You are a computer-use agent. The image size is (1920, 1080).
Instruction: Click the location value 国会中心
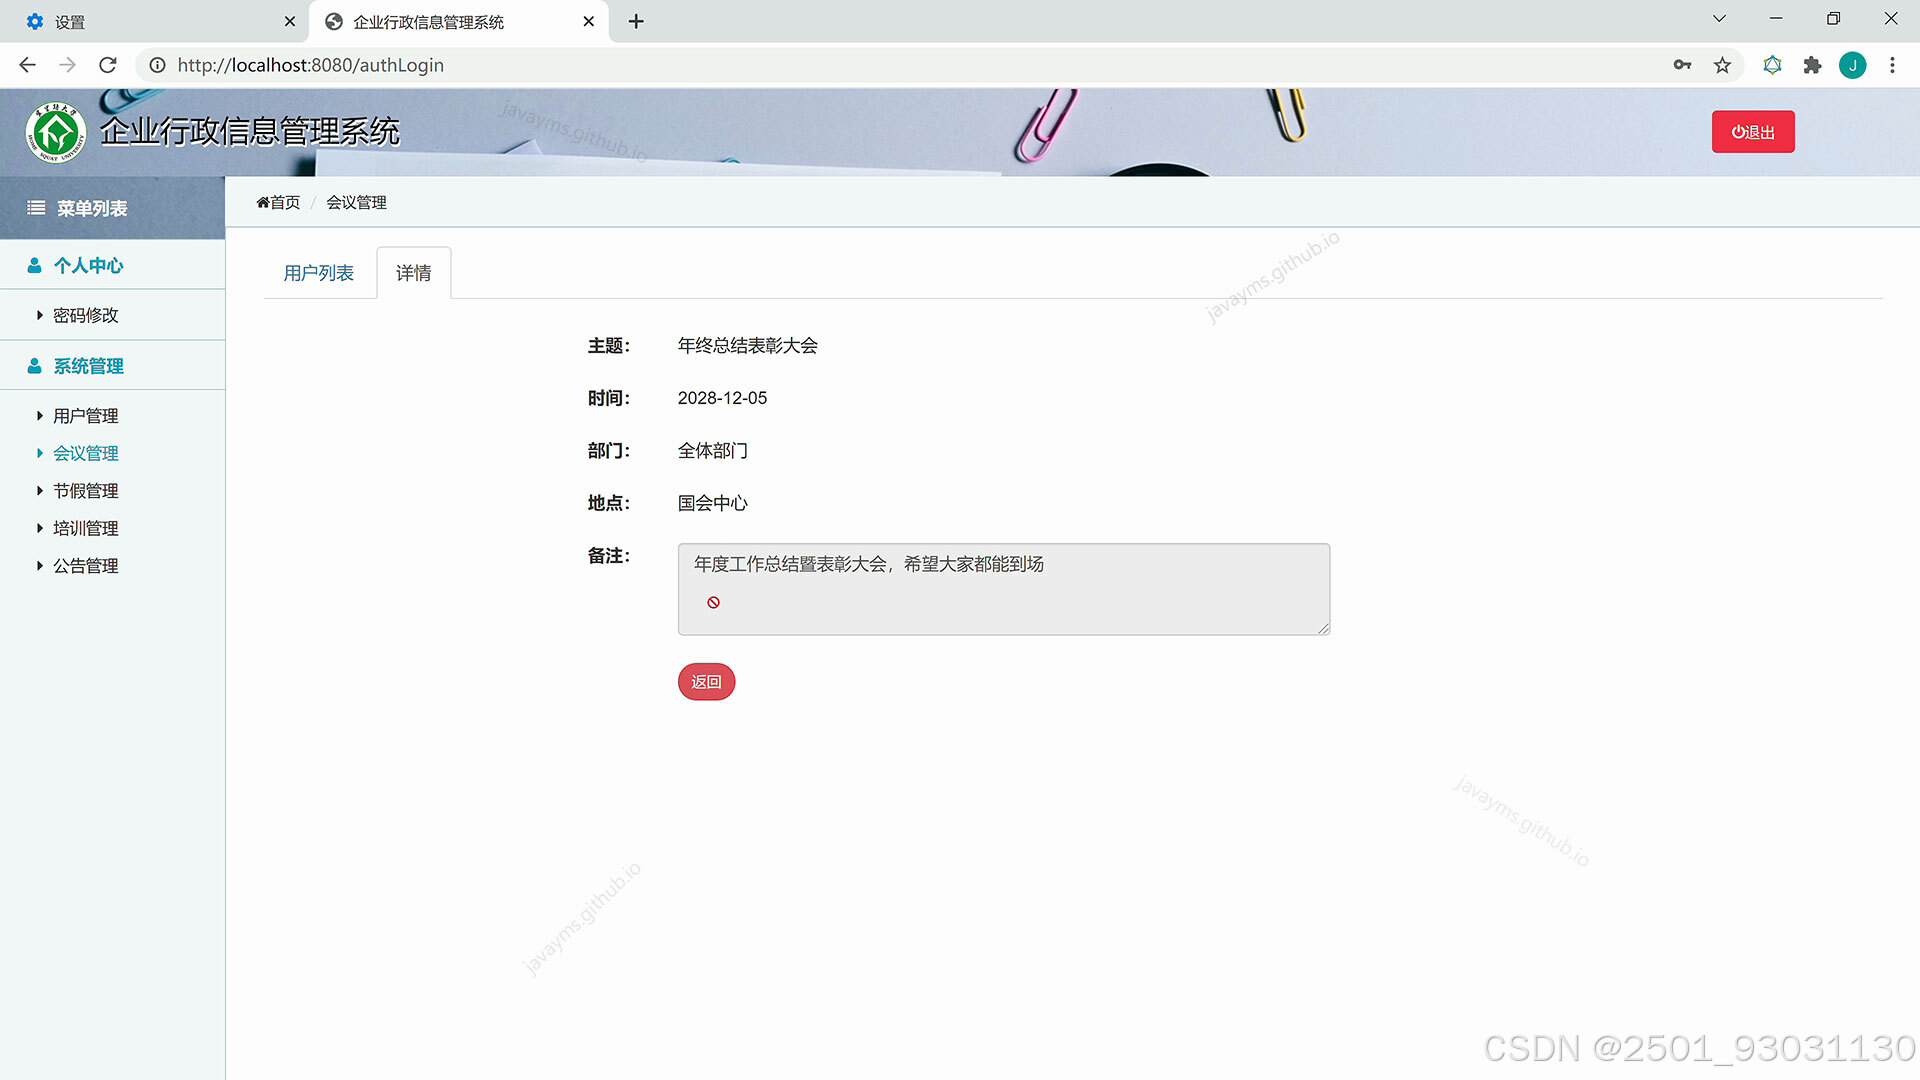pyautogui.click(x=712, y=503)
